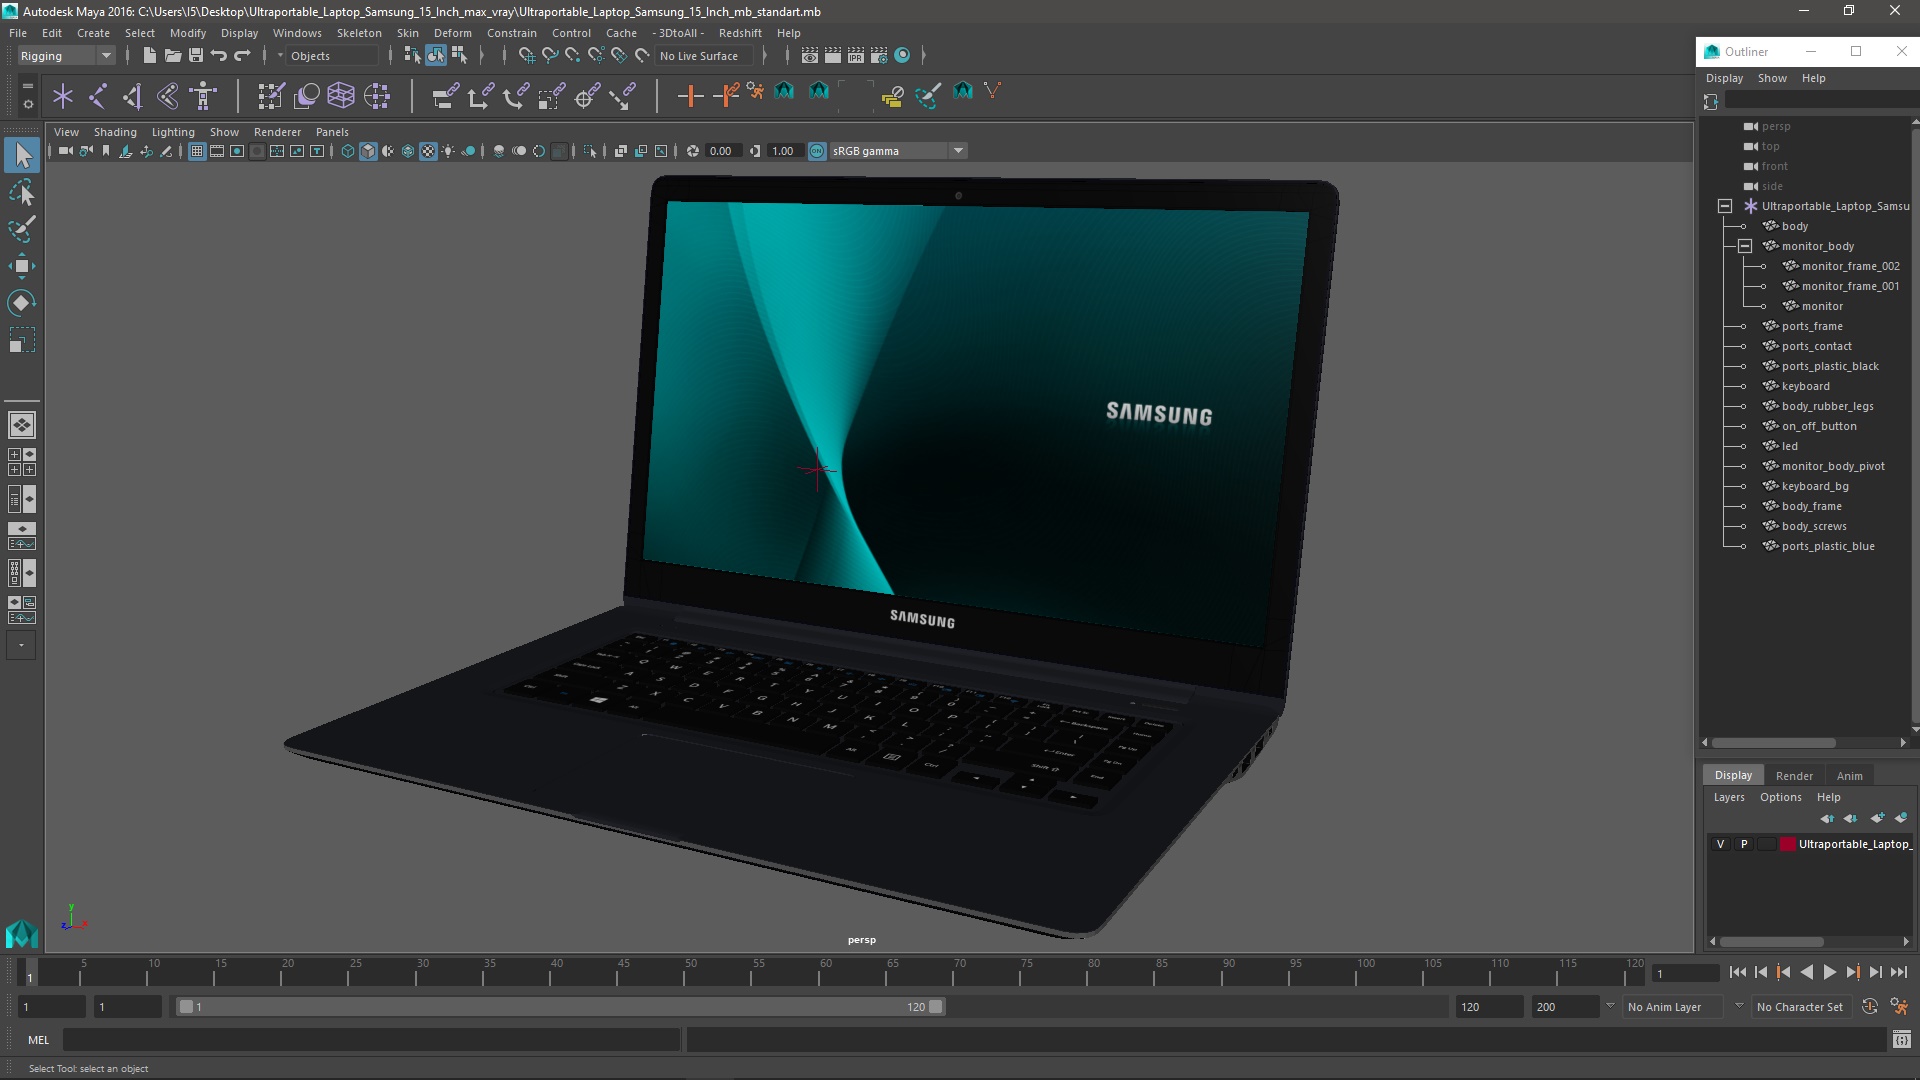Toggle smooth shade all cube button
Image resolution: width=1920 pixels, height=1080 pixels.
(368, 151)
